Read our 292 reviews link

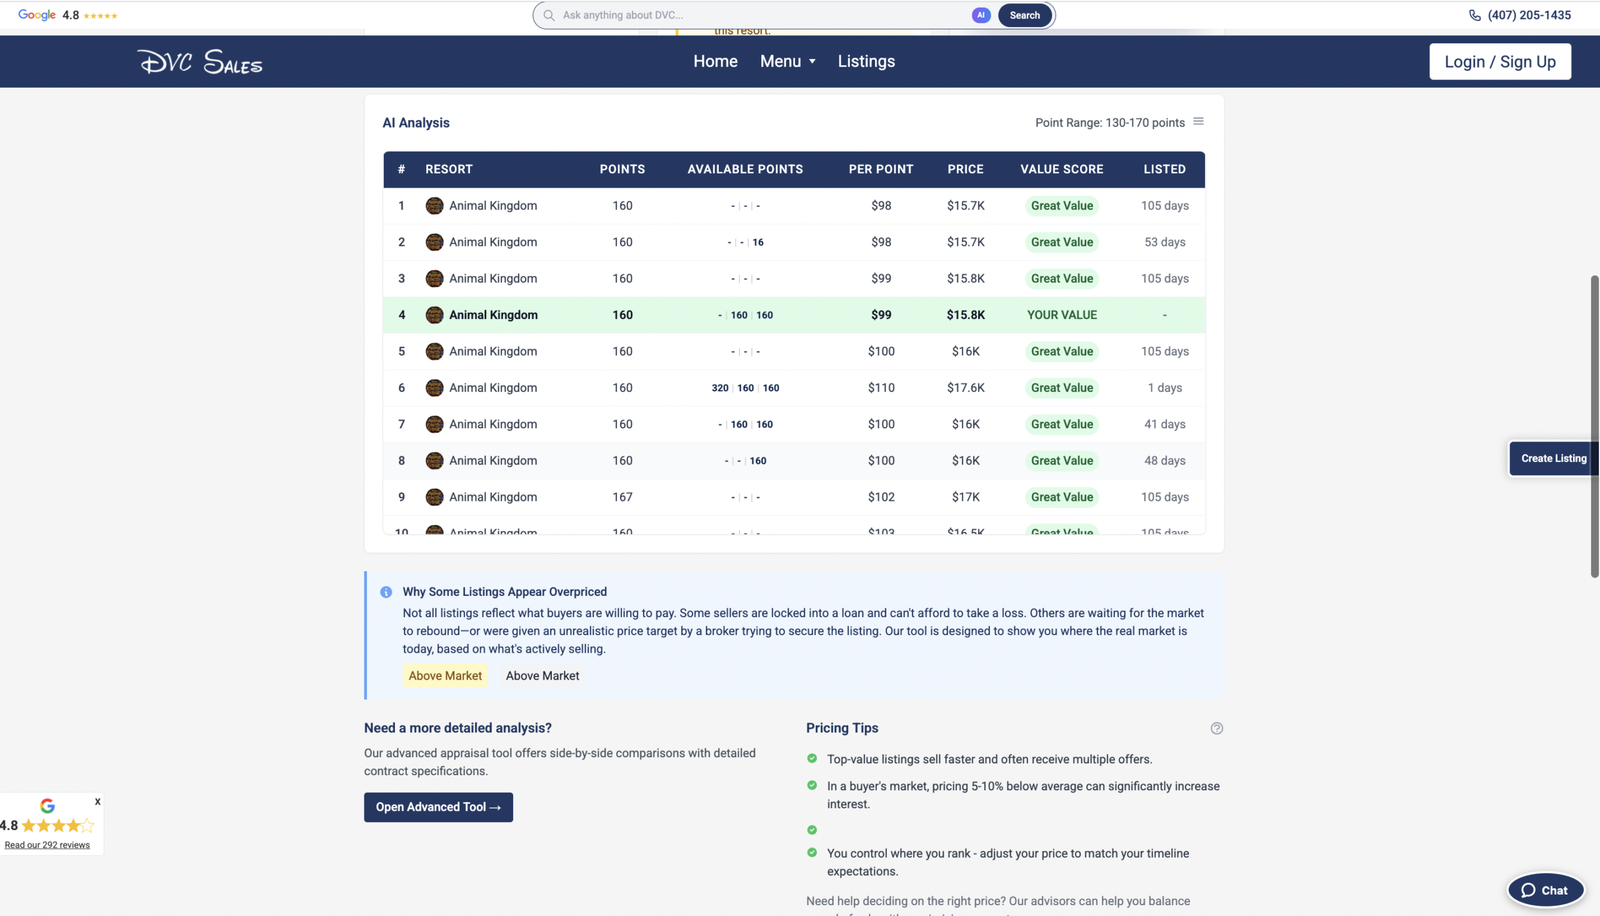[47, 845]
